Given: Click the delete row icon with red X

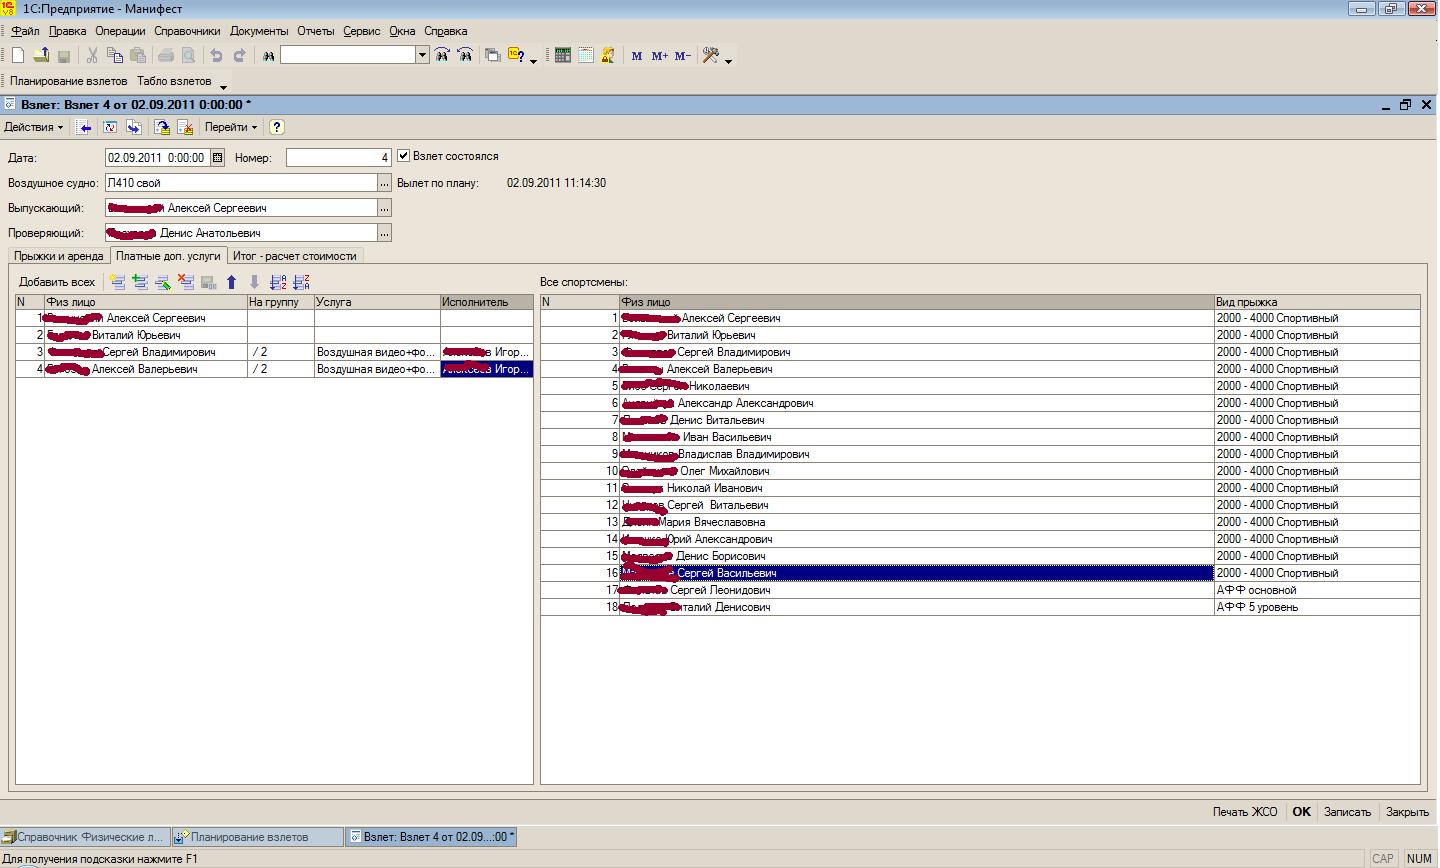Looking at the screenshot, I should pos(185,282).
